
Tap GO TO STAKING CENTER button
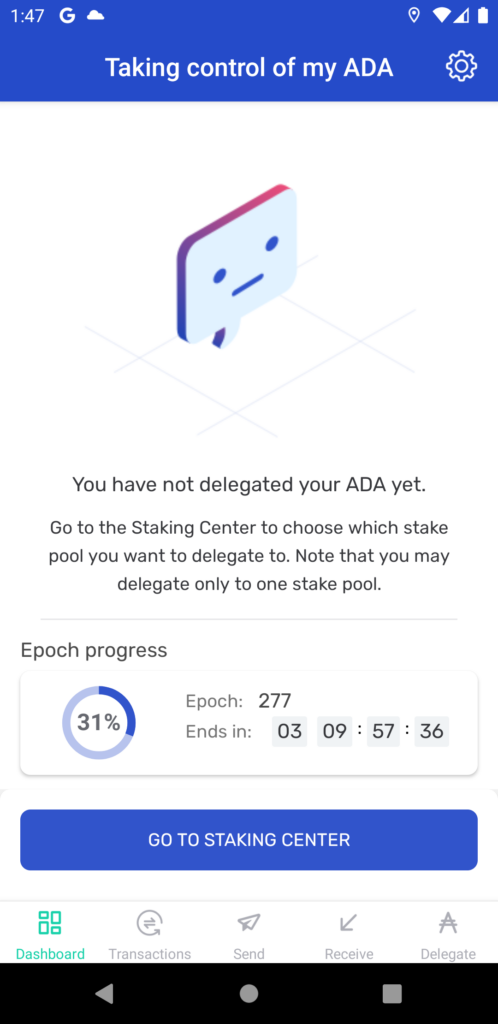tap(249, 840)
